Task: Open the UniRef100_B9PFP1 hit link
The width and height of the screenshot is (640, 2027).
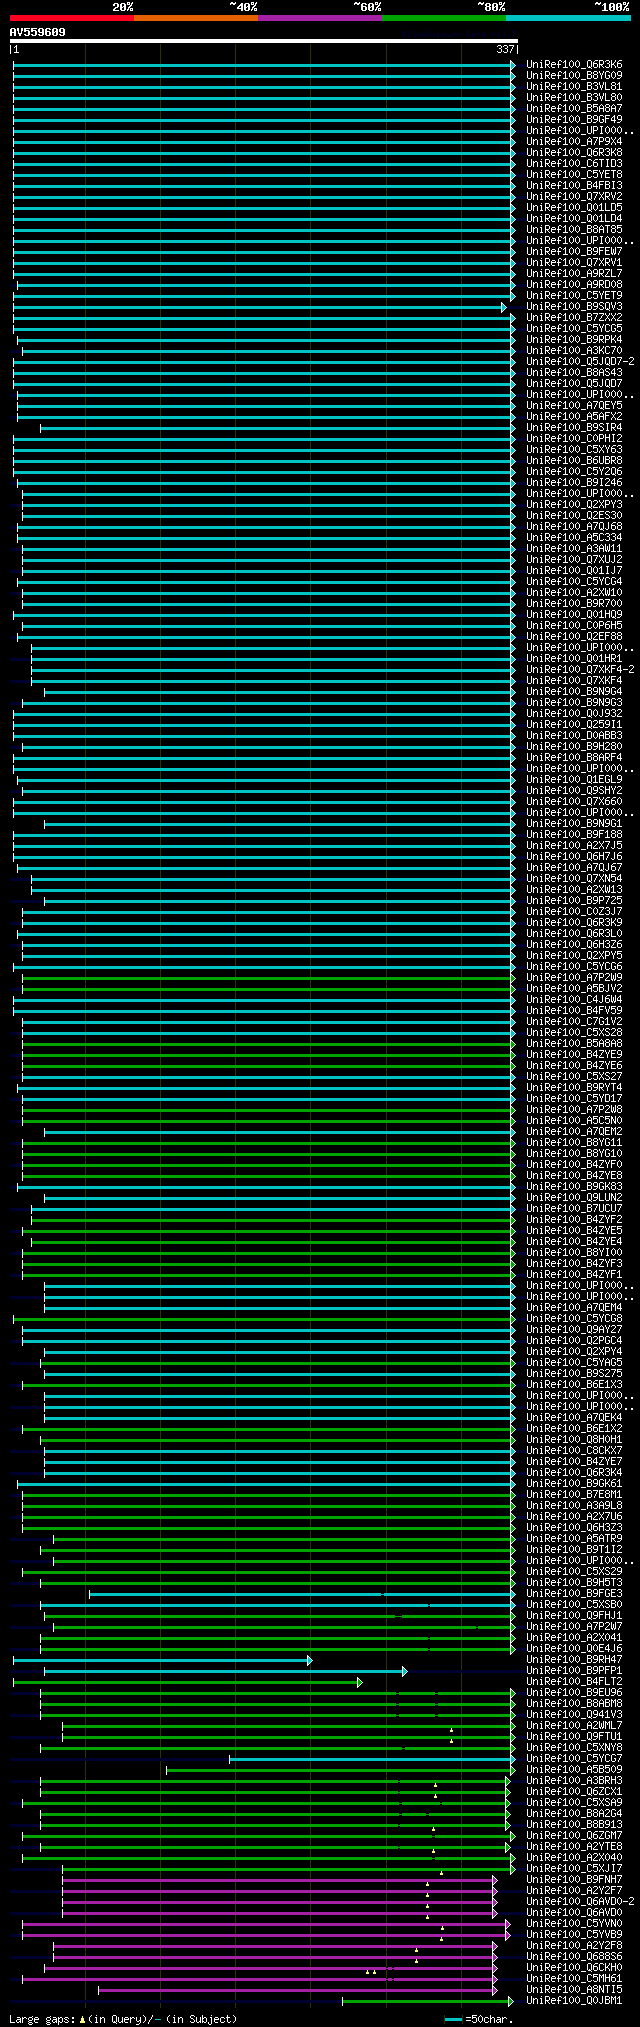Action: (x=574, y=1671)
